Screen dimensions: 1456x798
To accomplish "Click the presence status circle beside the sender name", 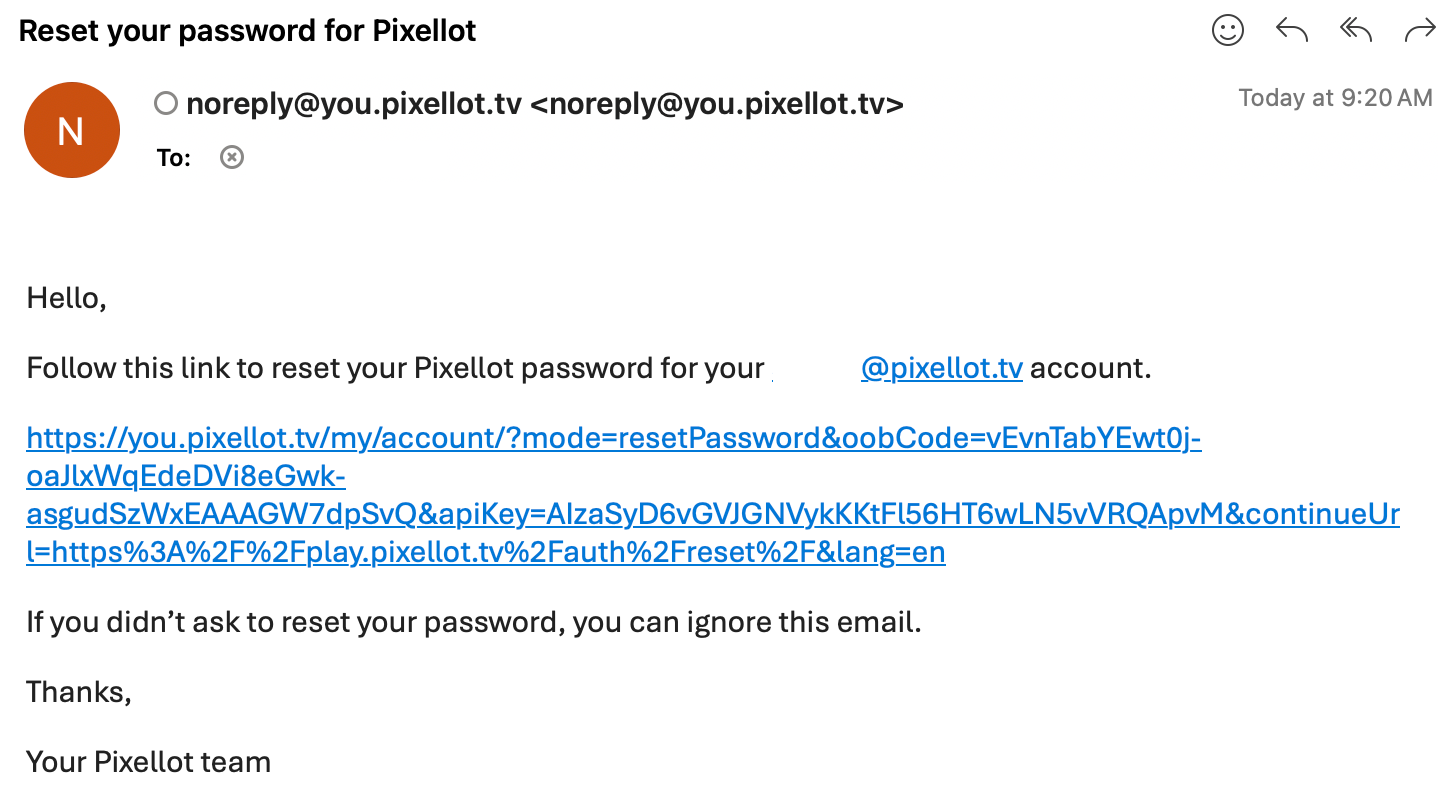I will (x=166, y=103).
